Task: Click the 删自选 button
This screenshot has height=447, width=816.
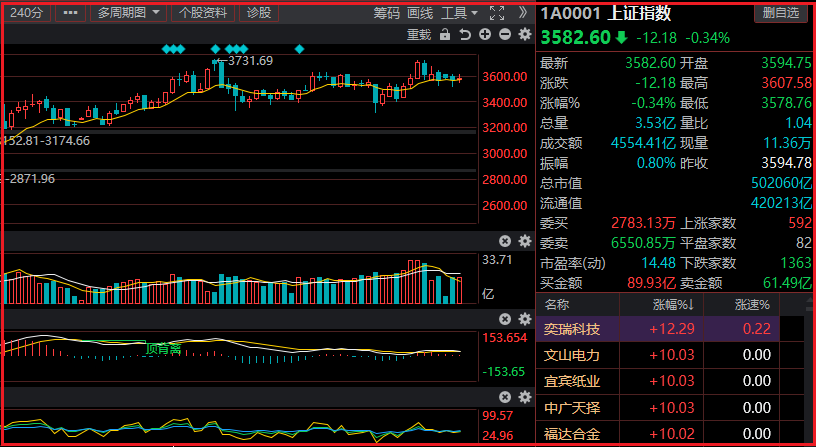Action: tap(781, 13)
